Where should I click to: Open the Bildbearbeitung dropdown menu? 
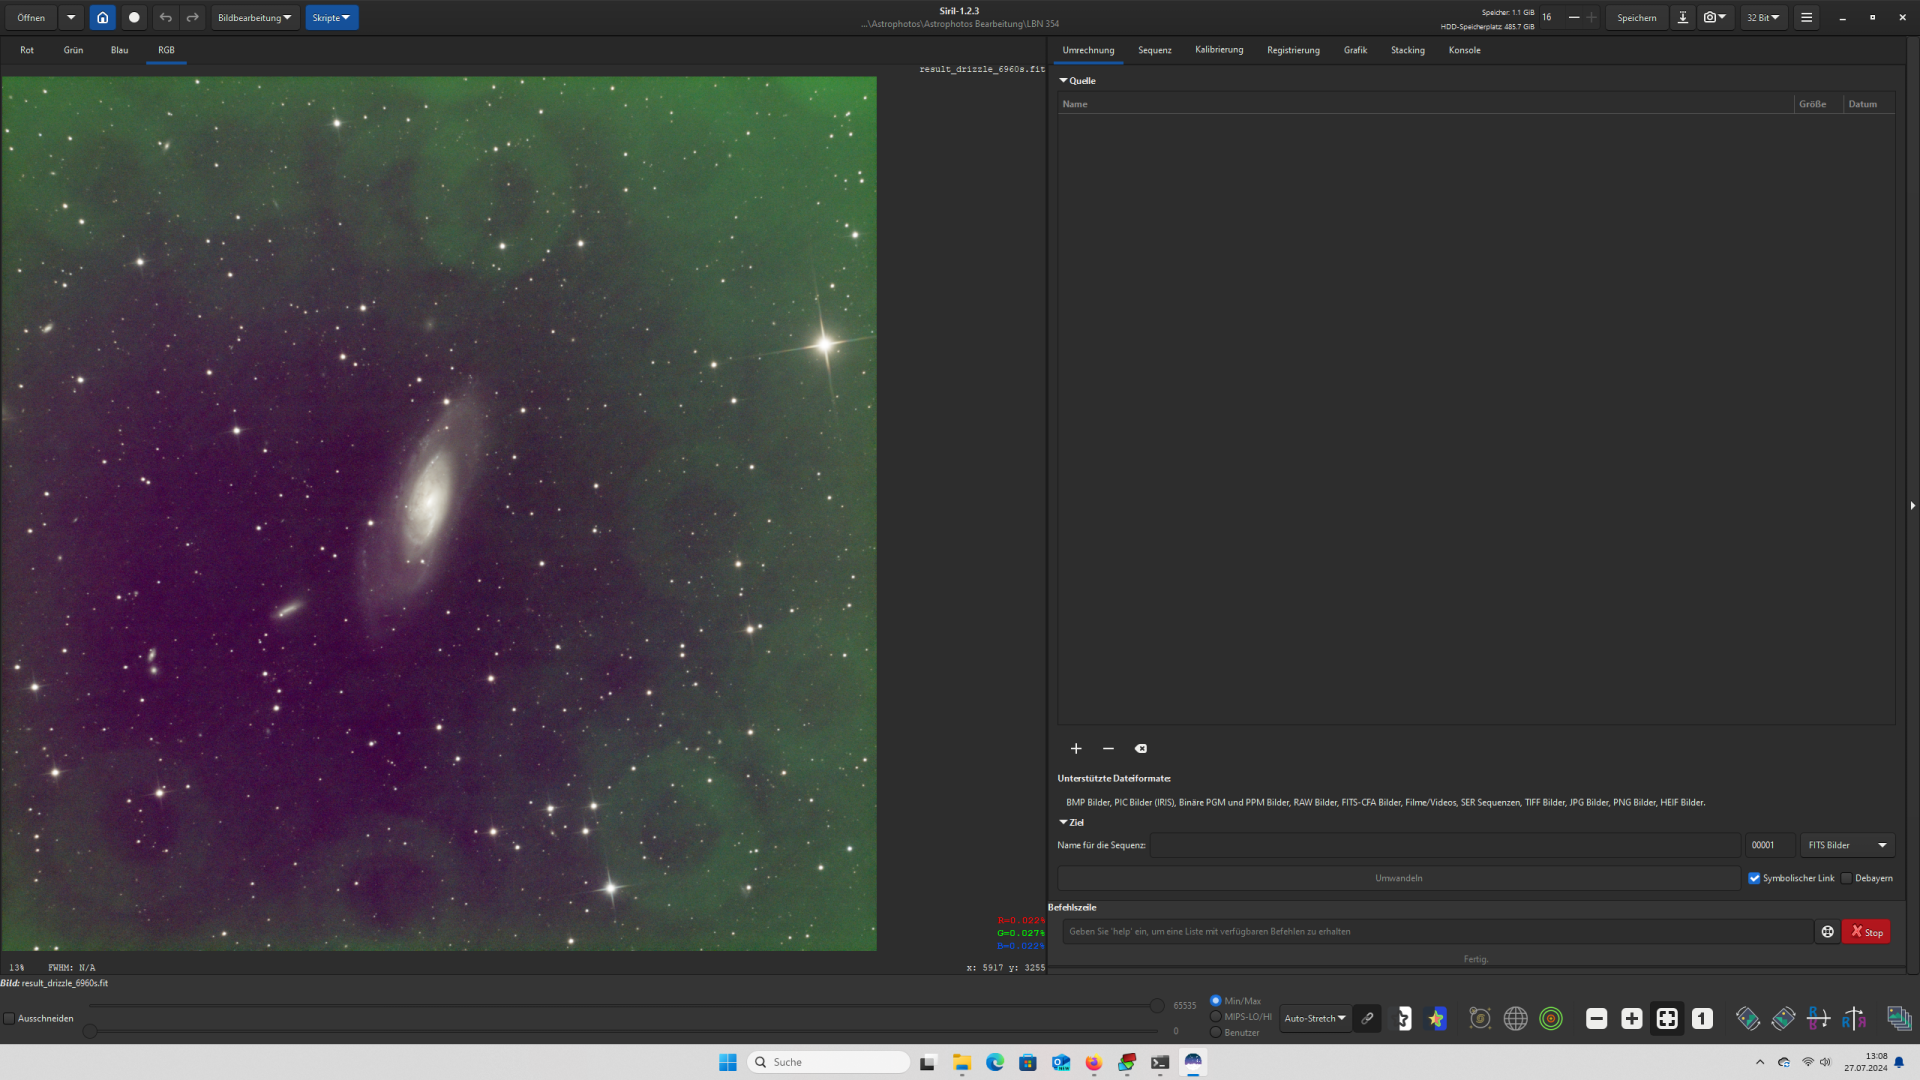255,17
